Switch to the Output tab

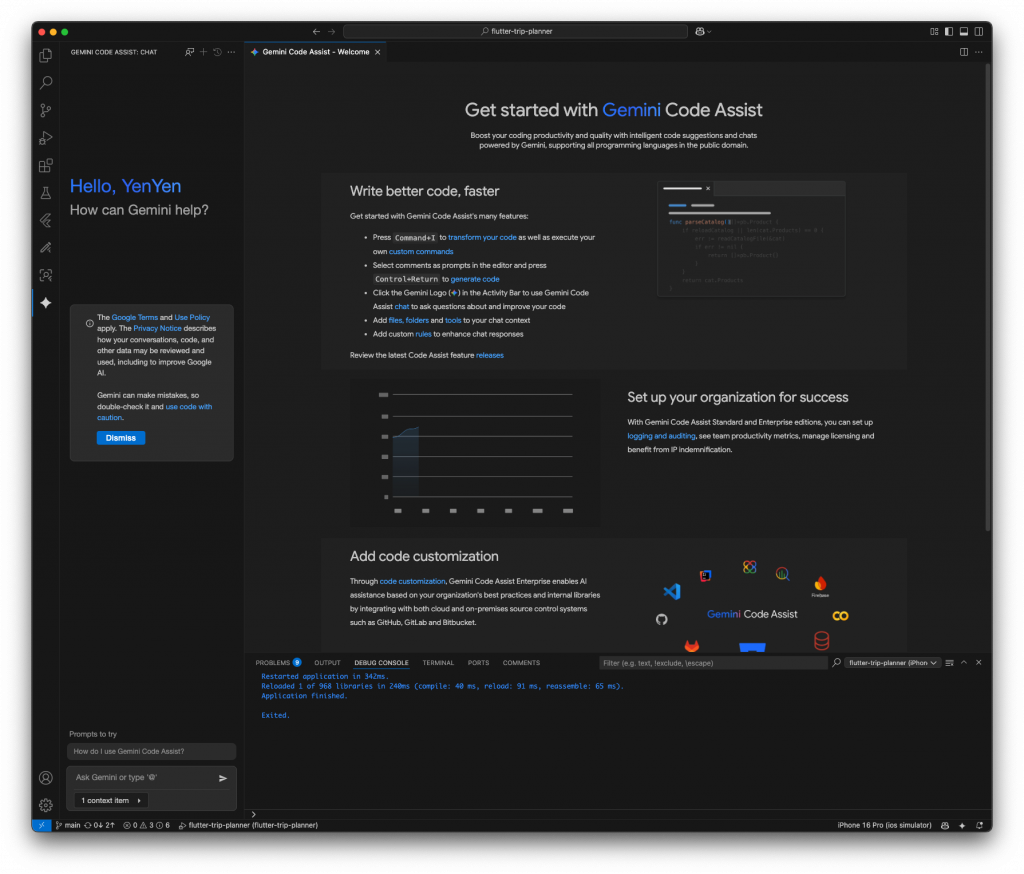pyautogui.click(x=327, y=662)
